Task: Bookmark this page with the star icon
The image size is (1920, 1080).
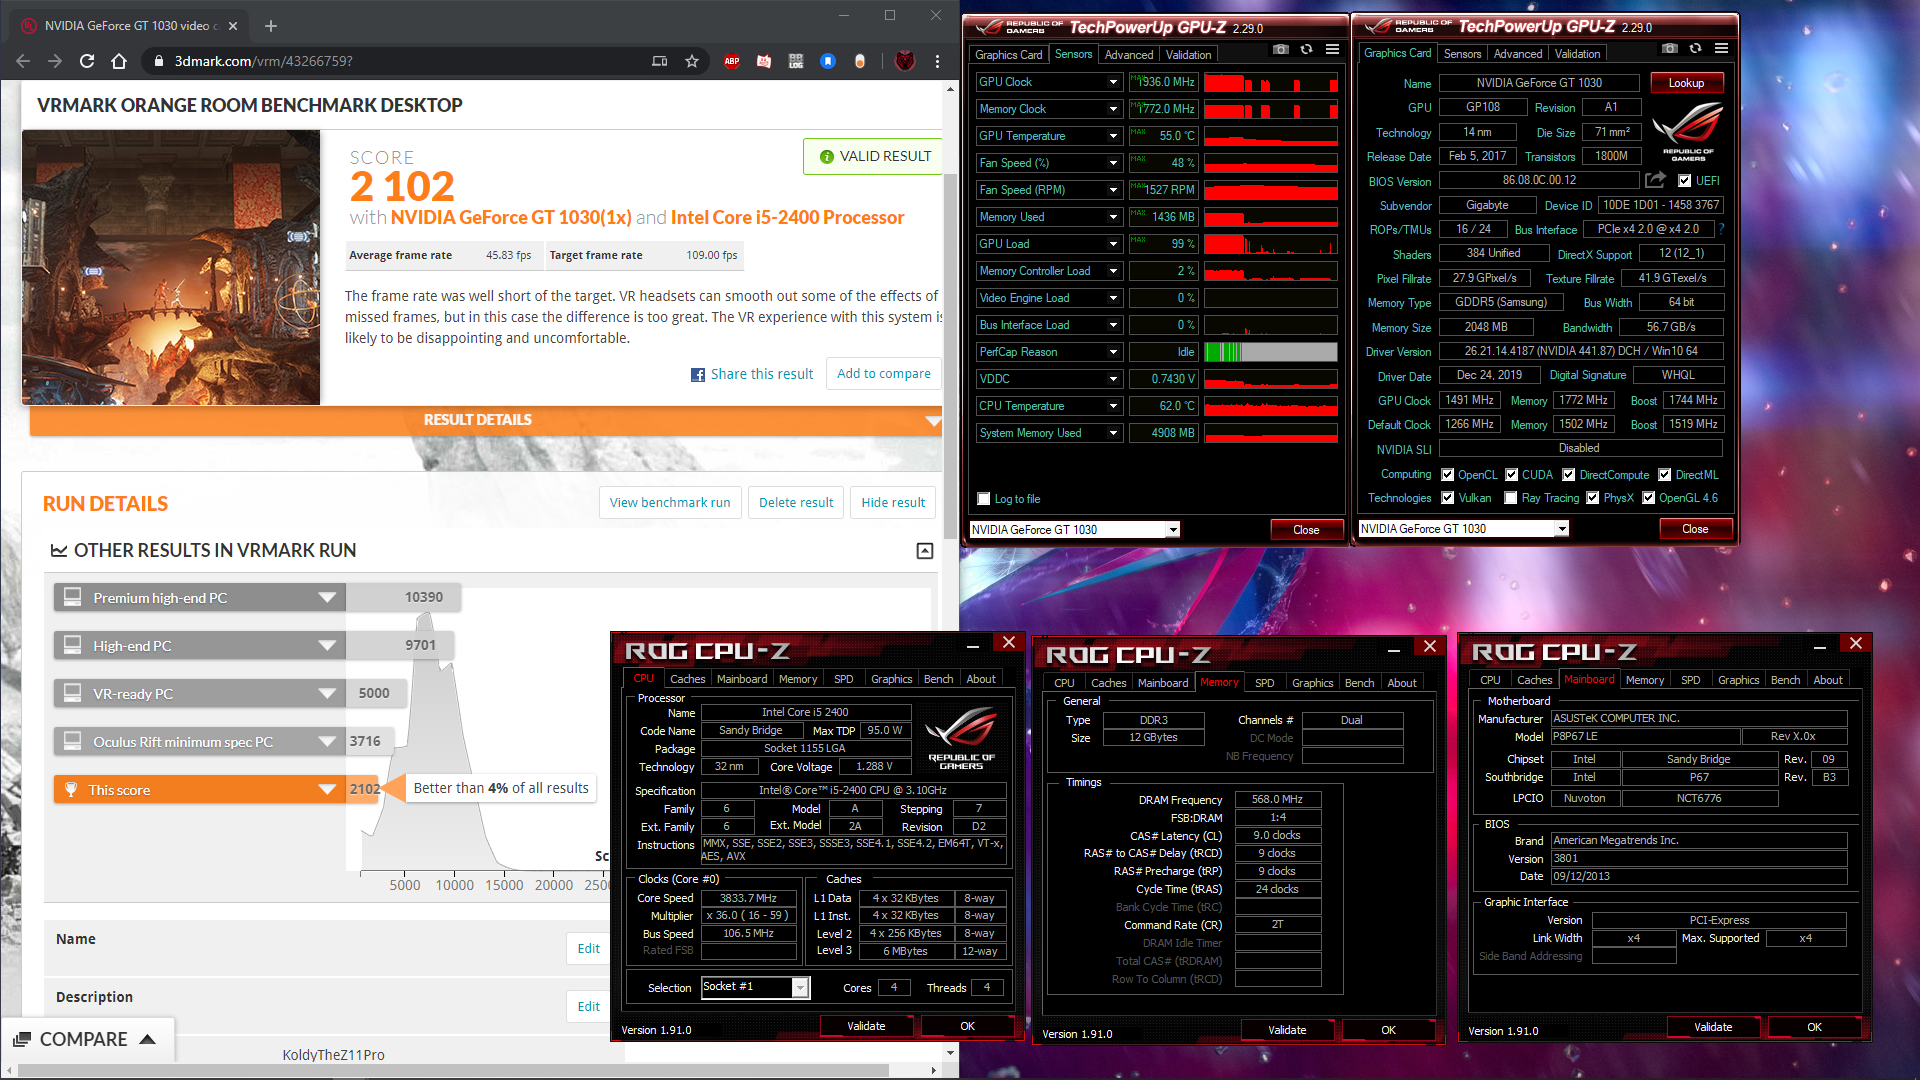Action: [x=692, y=61]
